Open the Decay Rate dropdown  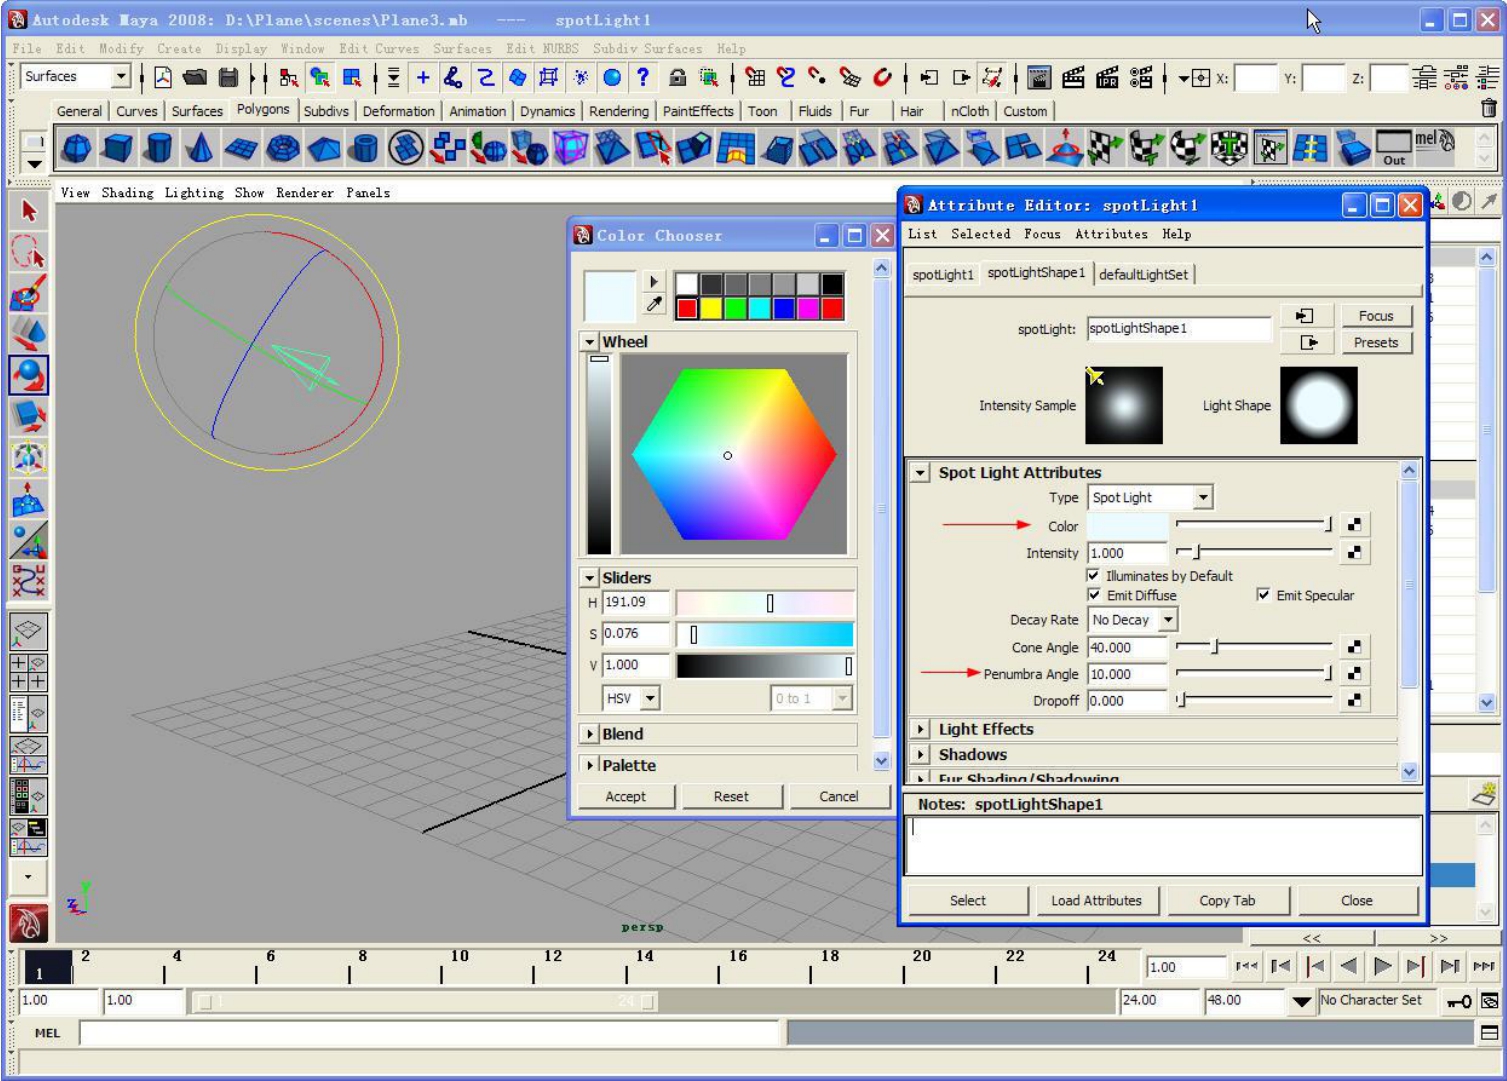(1132, 620)
